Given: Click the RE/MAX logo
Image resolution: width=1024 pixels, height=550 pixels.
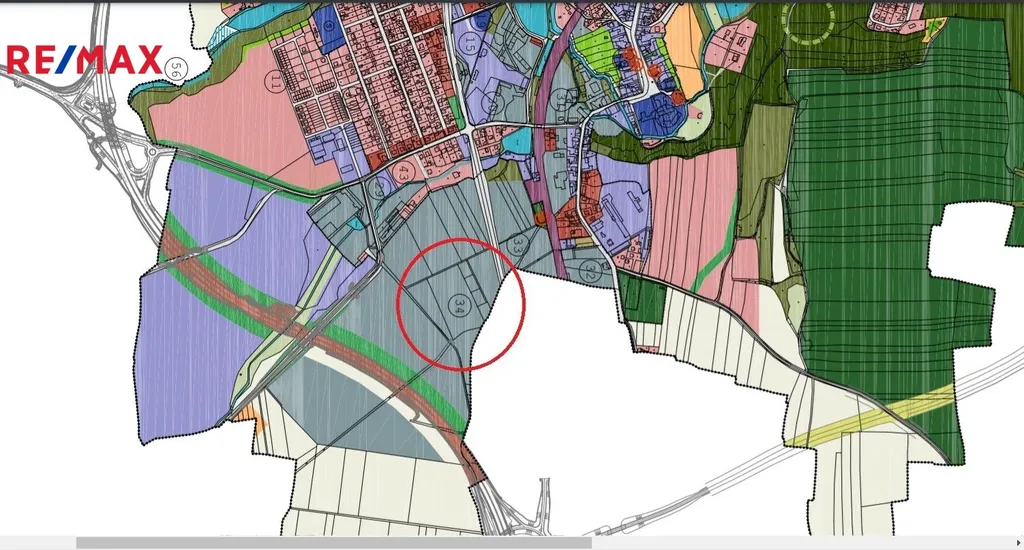Looking at the screenshot, I should pos(83,60).
